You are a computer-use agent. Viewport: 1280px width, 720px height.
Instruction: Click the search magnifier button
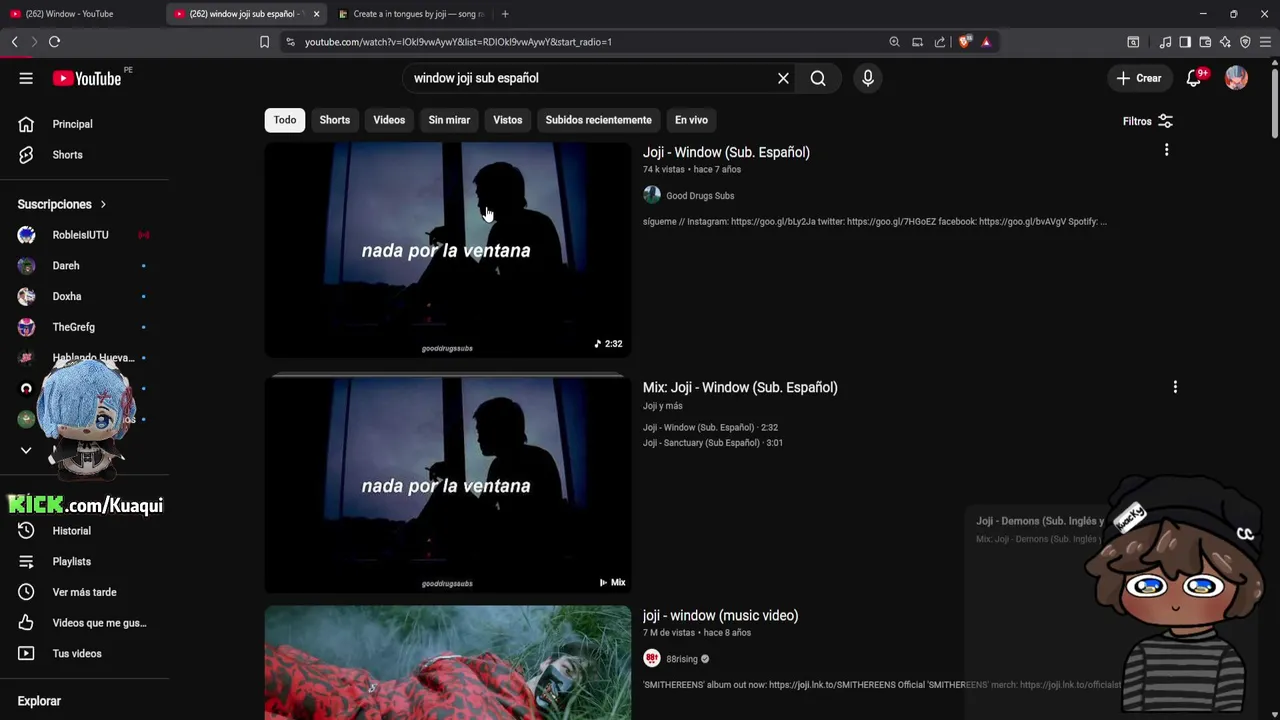[x=818, y=78]
